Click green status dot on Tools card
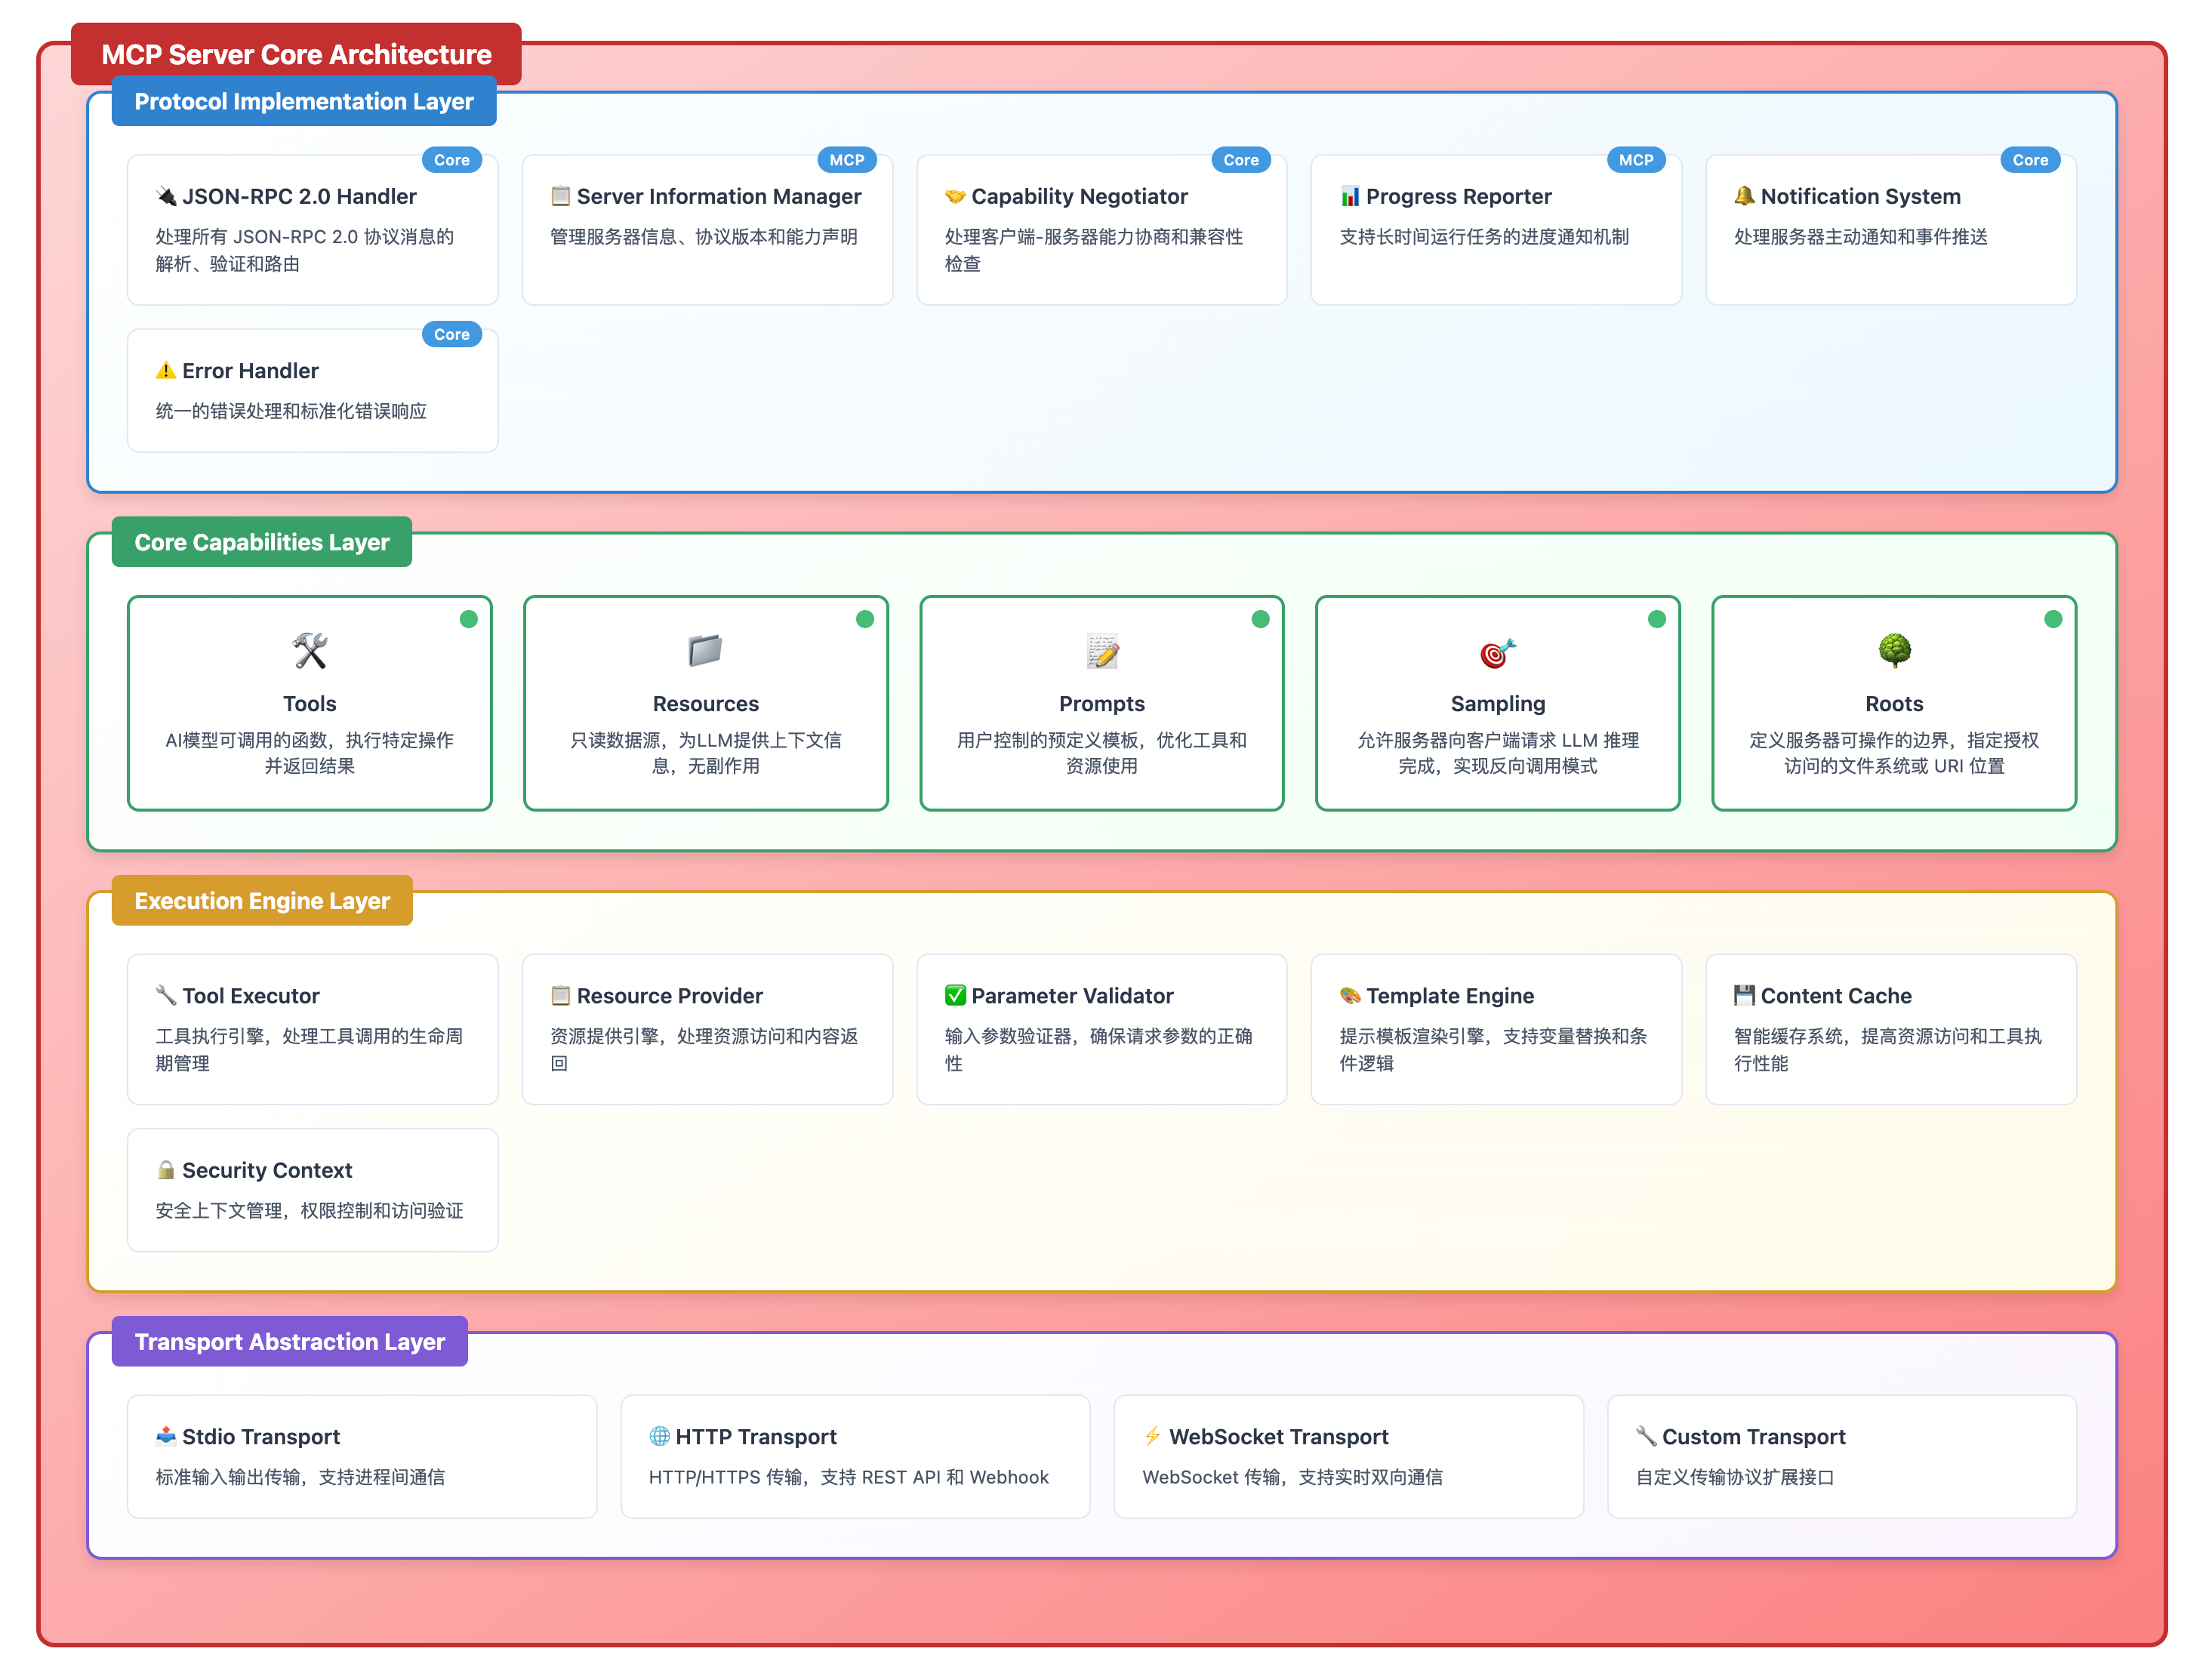The width and height of the screenshot is (2212, 1667). (468, 619)
